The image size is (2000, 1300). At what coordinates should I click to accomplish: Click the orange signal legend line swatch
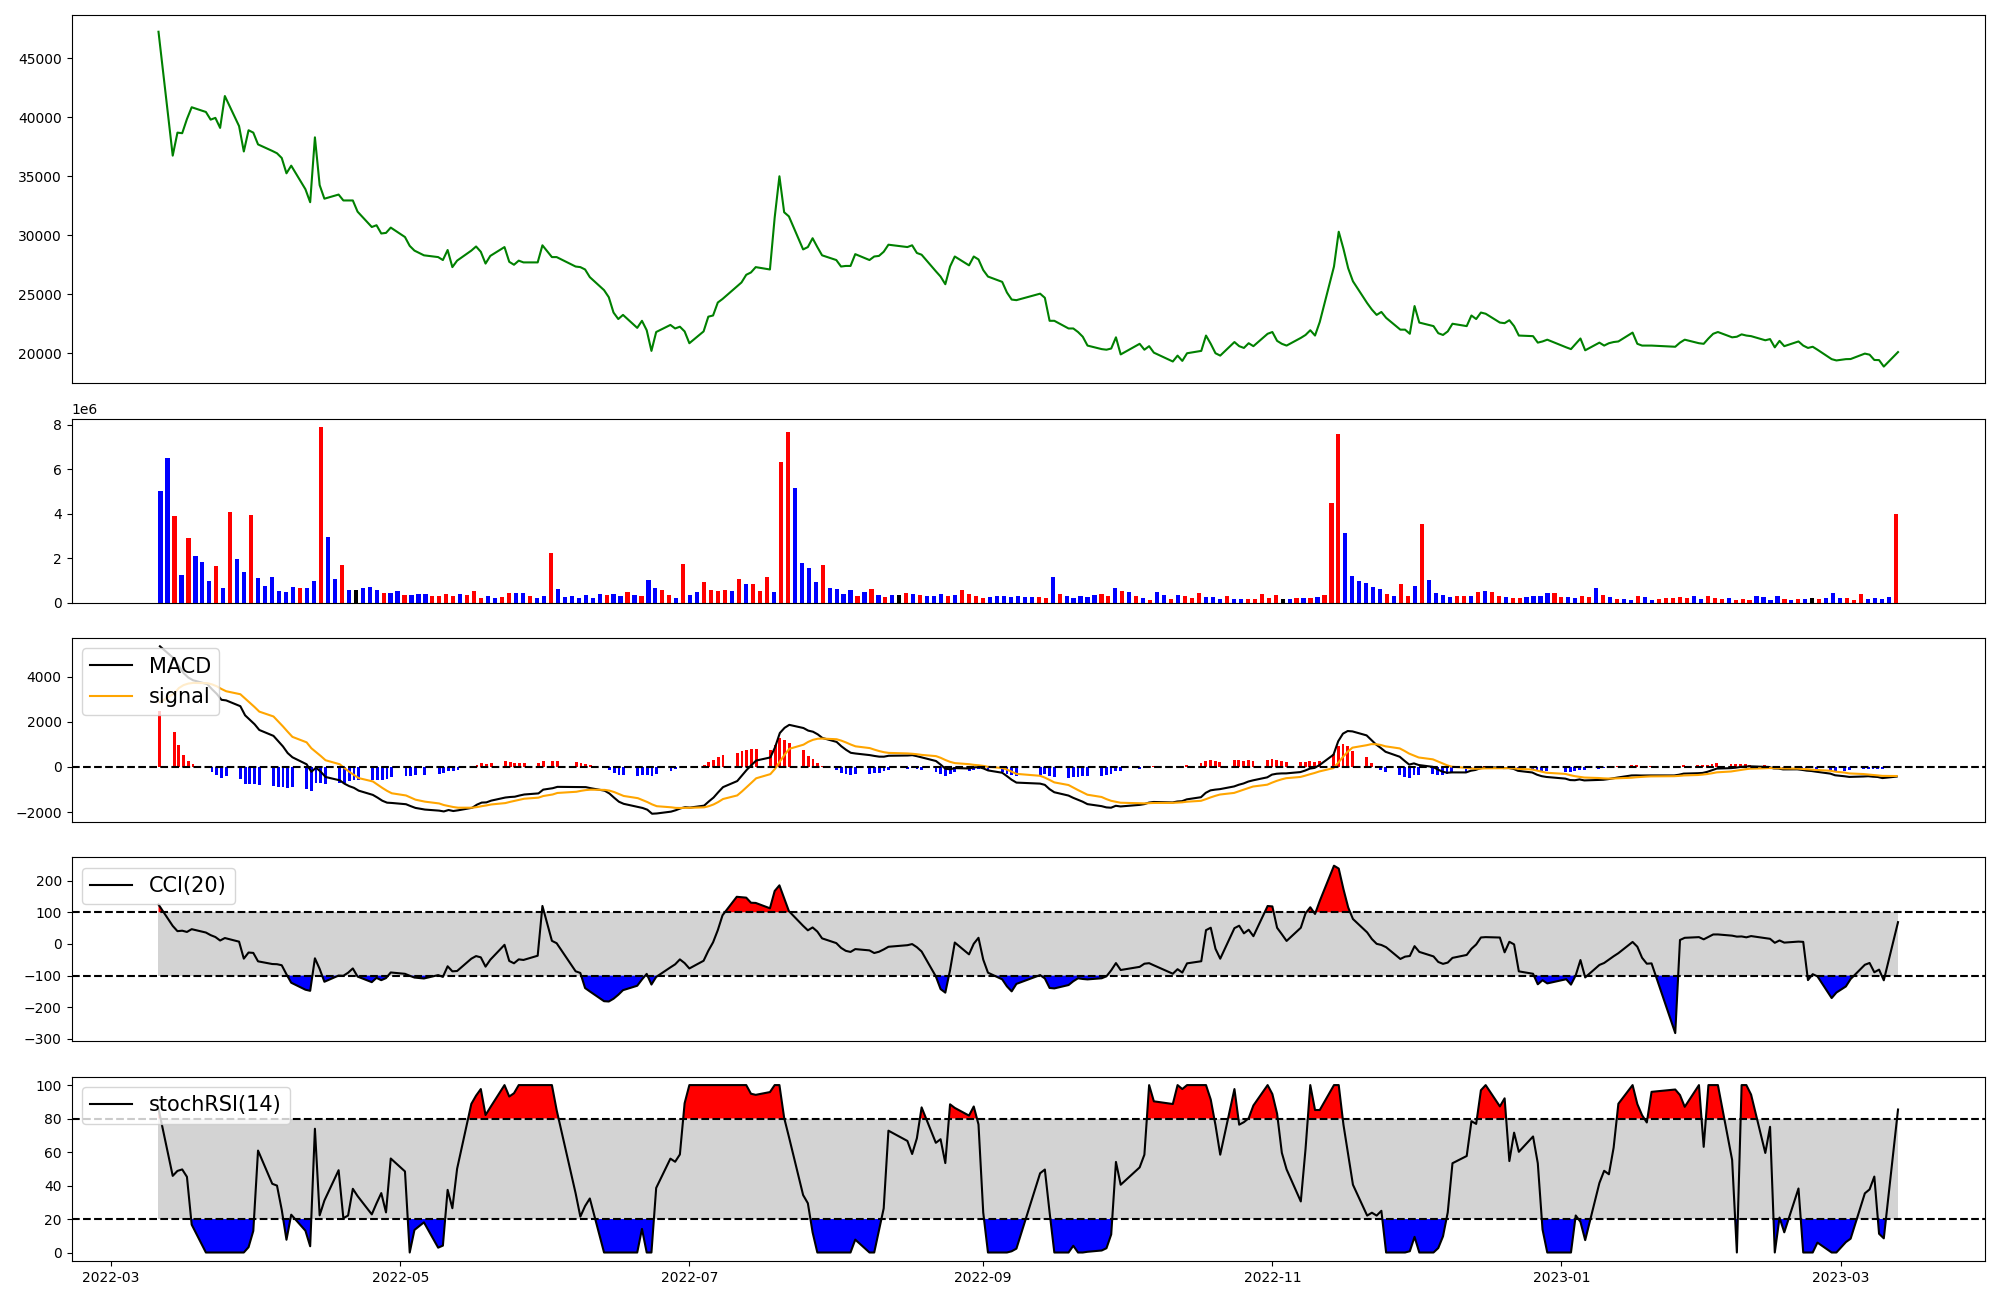point(110,696)
